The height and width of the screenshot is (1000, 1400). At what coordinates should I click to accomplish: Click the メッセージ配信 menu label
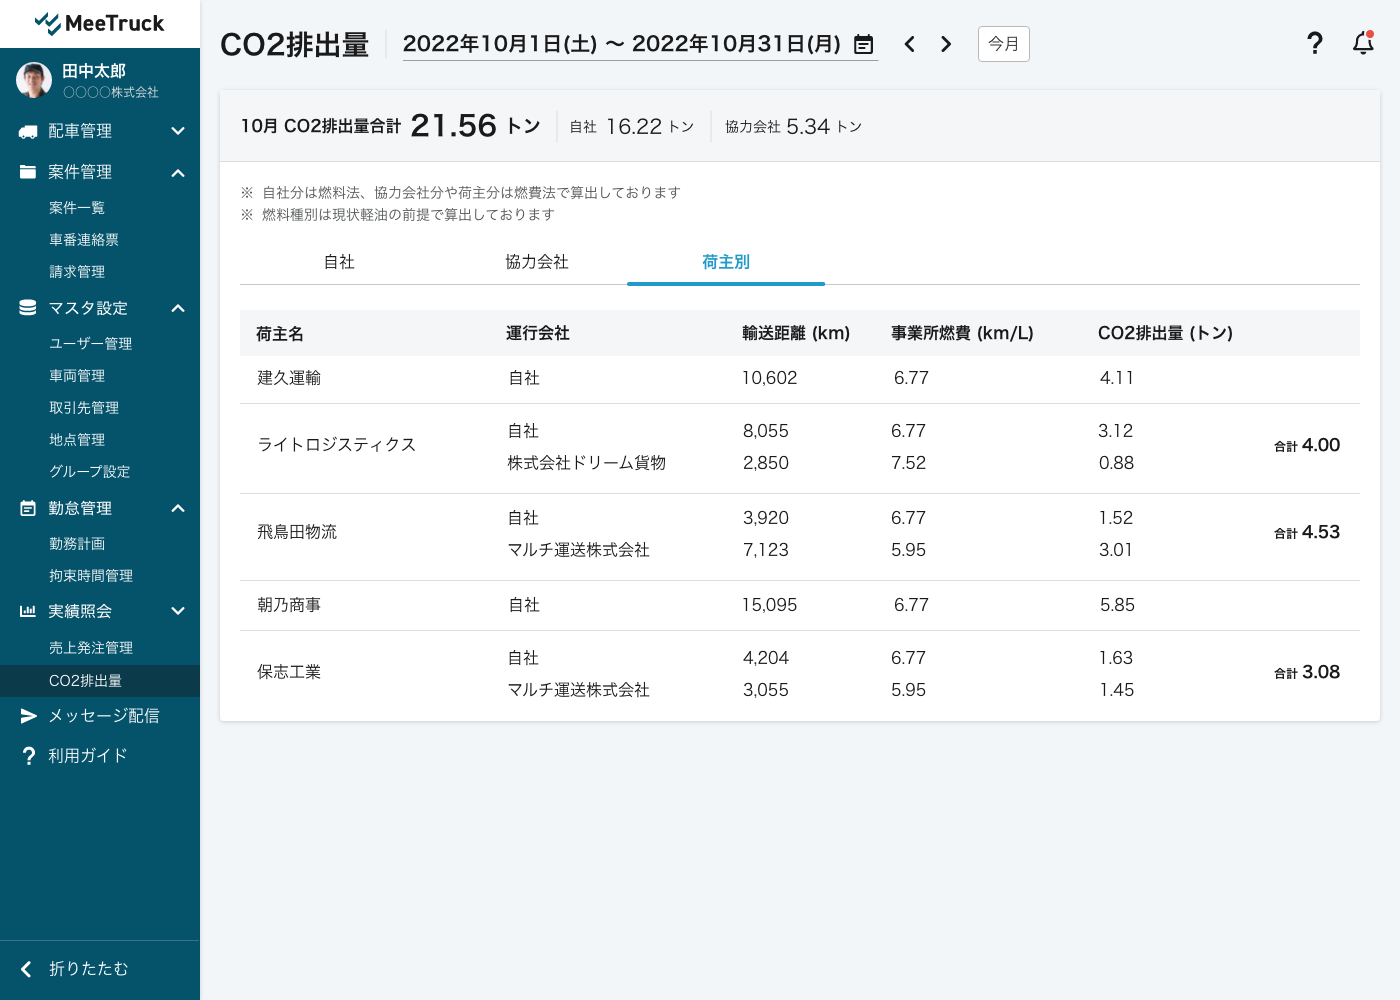tap(104, 716)
